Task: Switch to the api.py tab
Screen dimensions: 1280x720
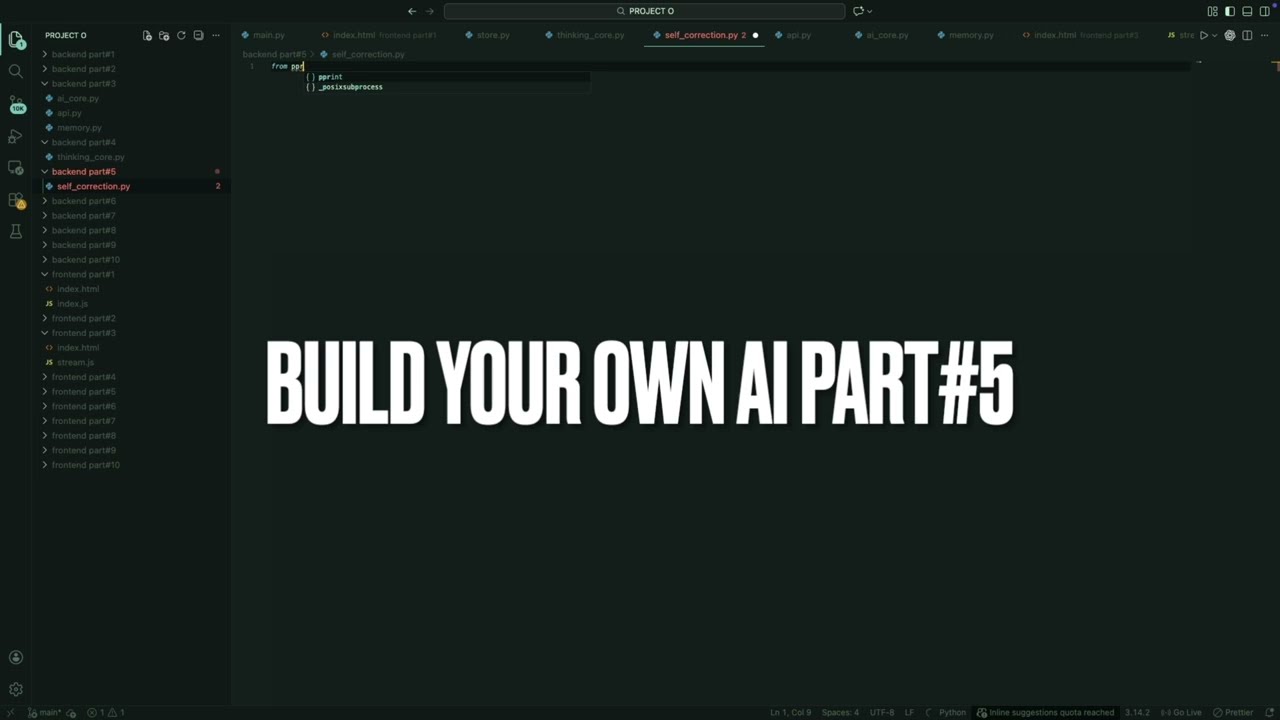Action: tap(798, 35)
